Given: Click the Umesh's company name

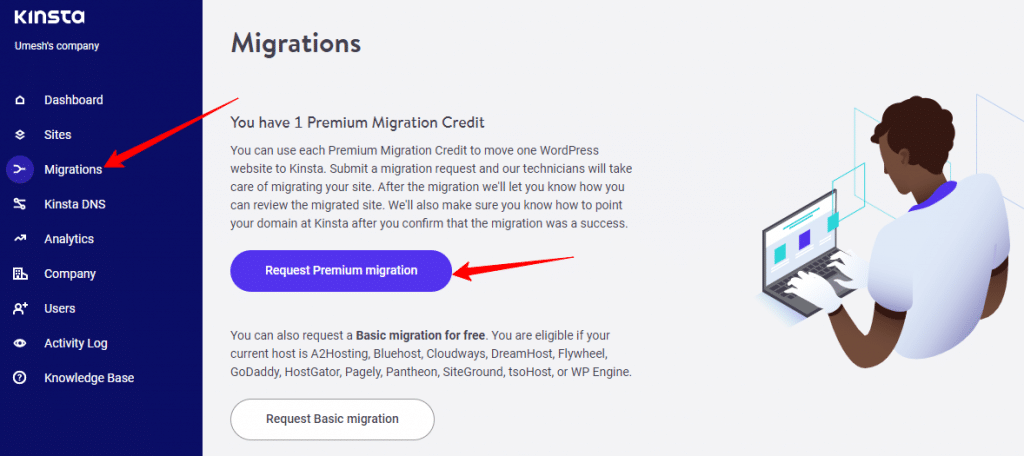Looking at the screenshot, I should (x=57, y=46).
